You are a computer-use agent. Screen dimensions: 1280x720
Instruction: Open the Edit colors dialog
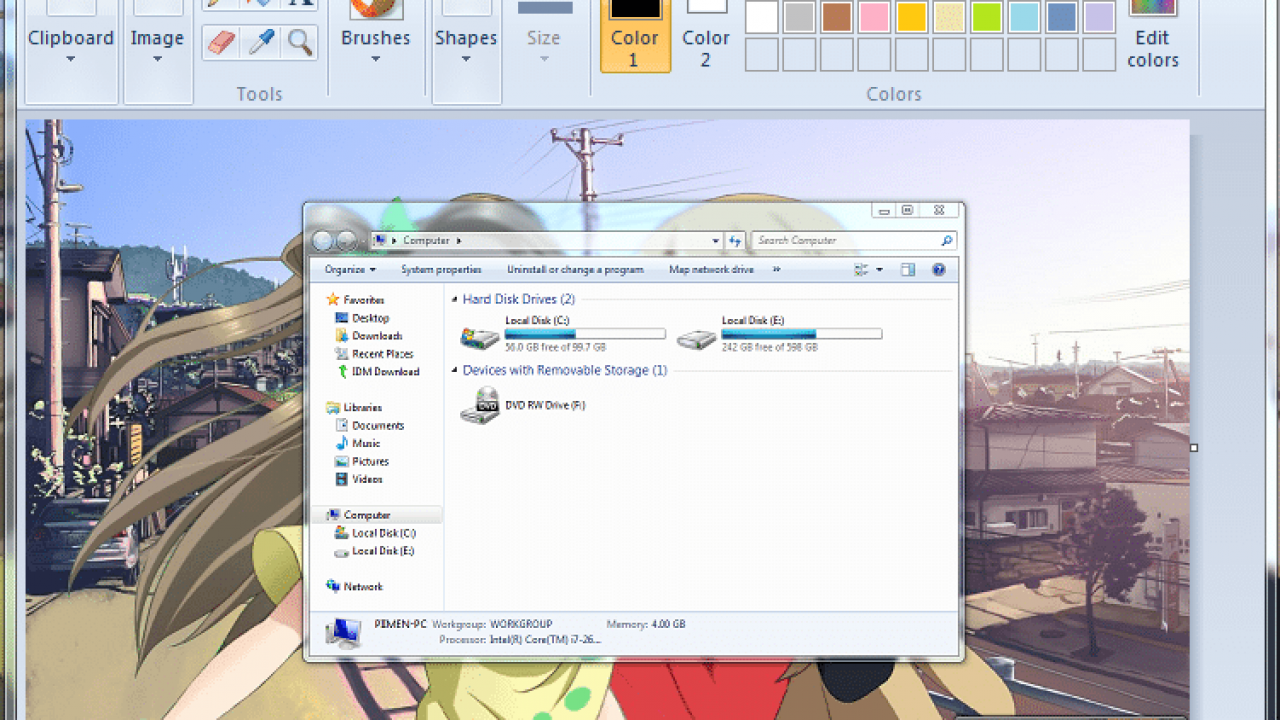tap(1153, 37)
